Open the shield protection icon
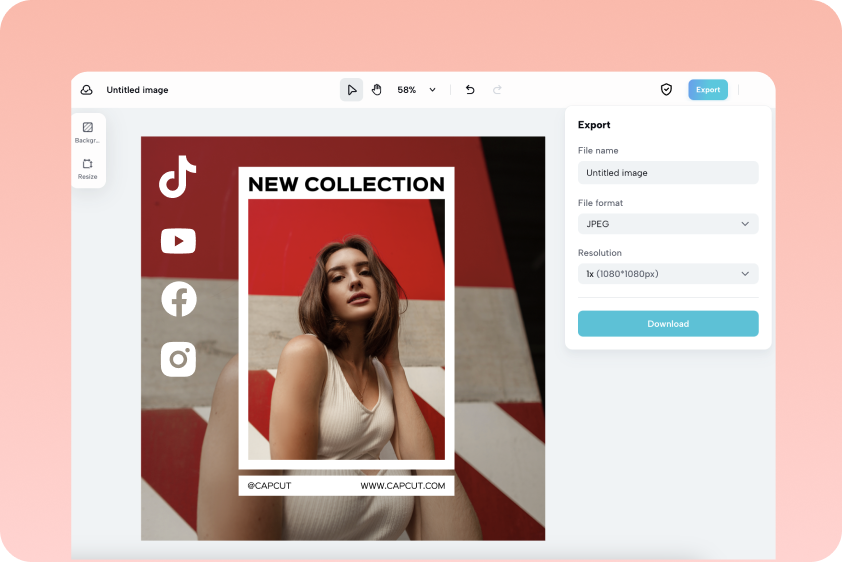842x562 pixels. tap(666, 90)
